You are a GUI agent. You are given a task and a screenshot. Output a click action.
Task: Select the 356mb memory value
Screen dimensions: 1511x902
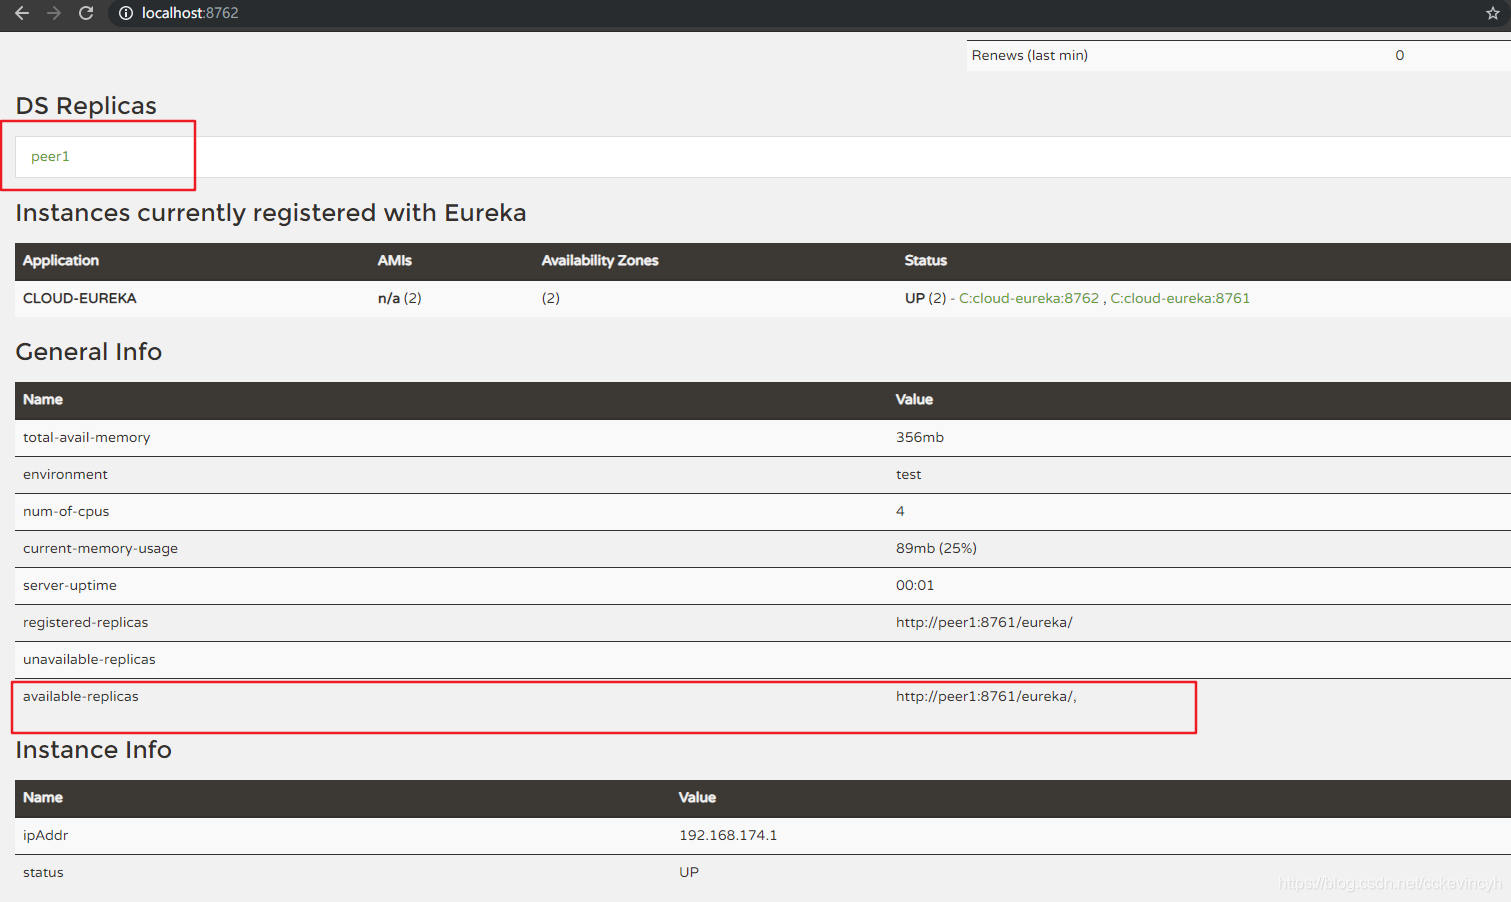[x=920, y=437]
